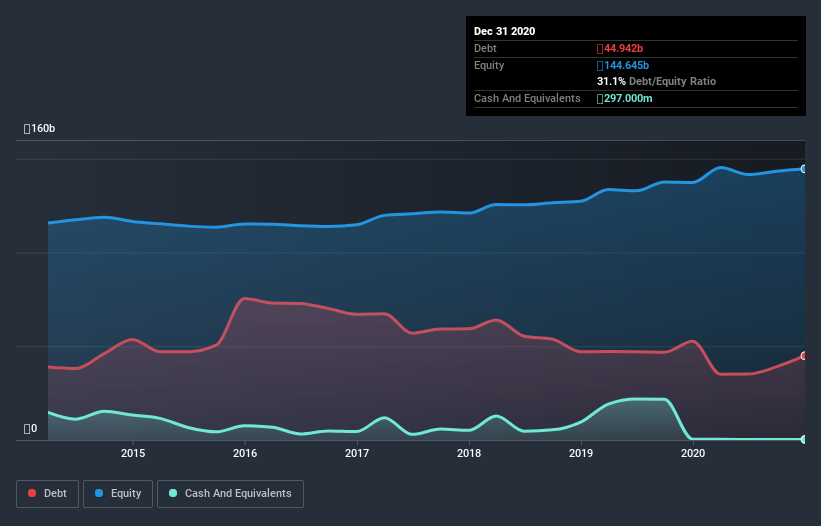Click Cash And Equivalents label in tooltip
The width and height of the screenshot is (821, 526).
pyautogui.click(x=527, y=98)
